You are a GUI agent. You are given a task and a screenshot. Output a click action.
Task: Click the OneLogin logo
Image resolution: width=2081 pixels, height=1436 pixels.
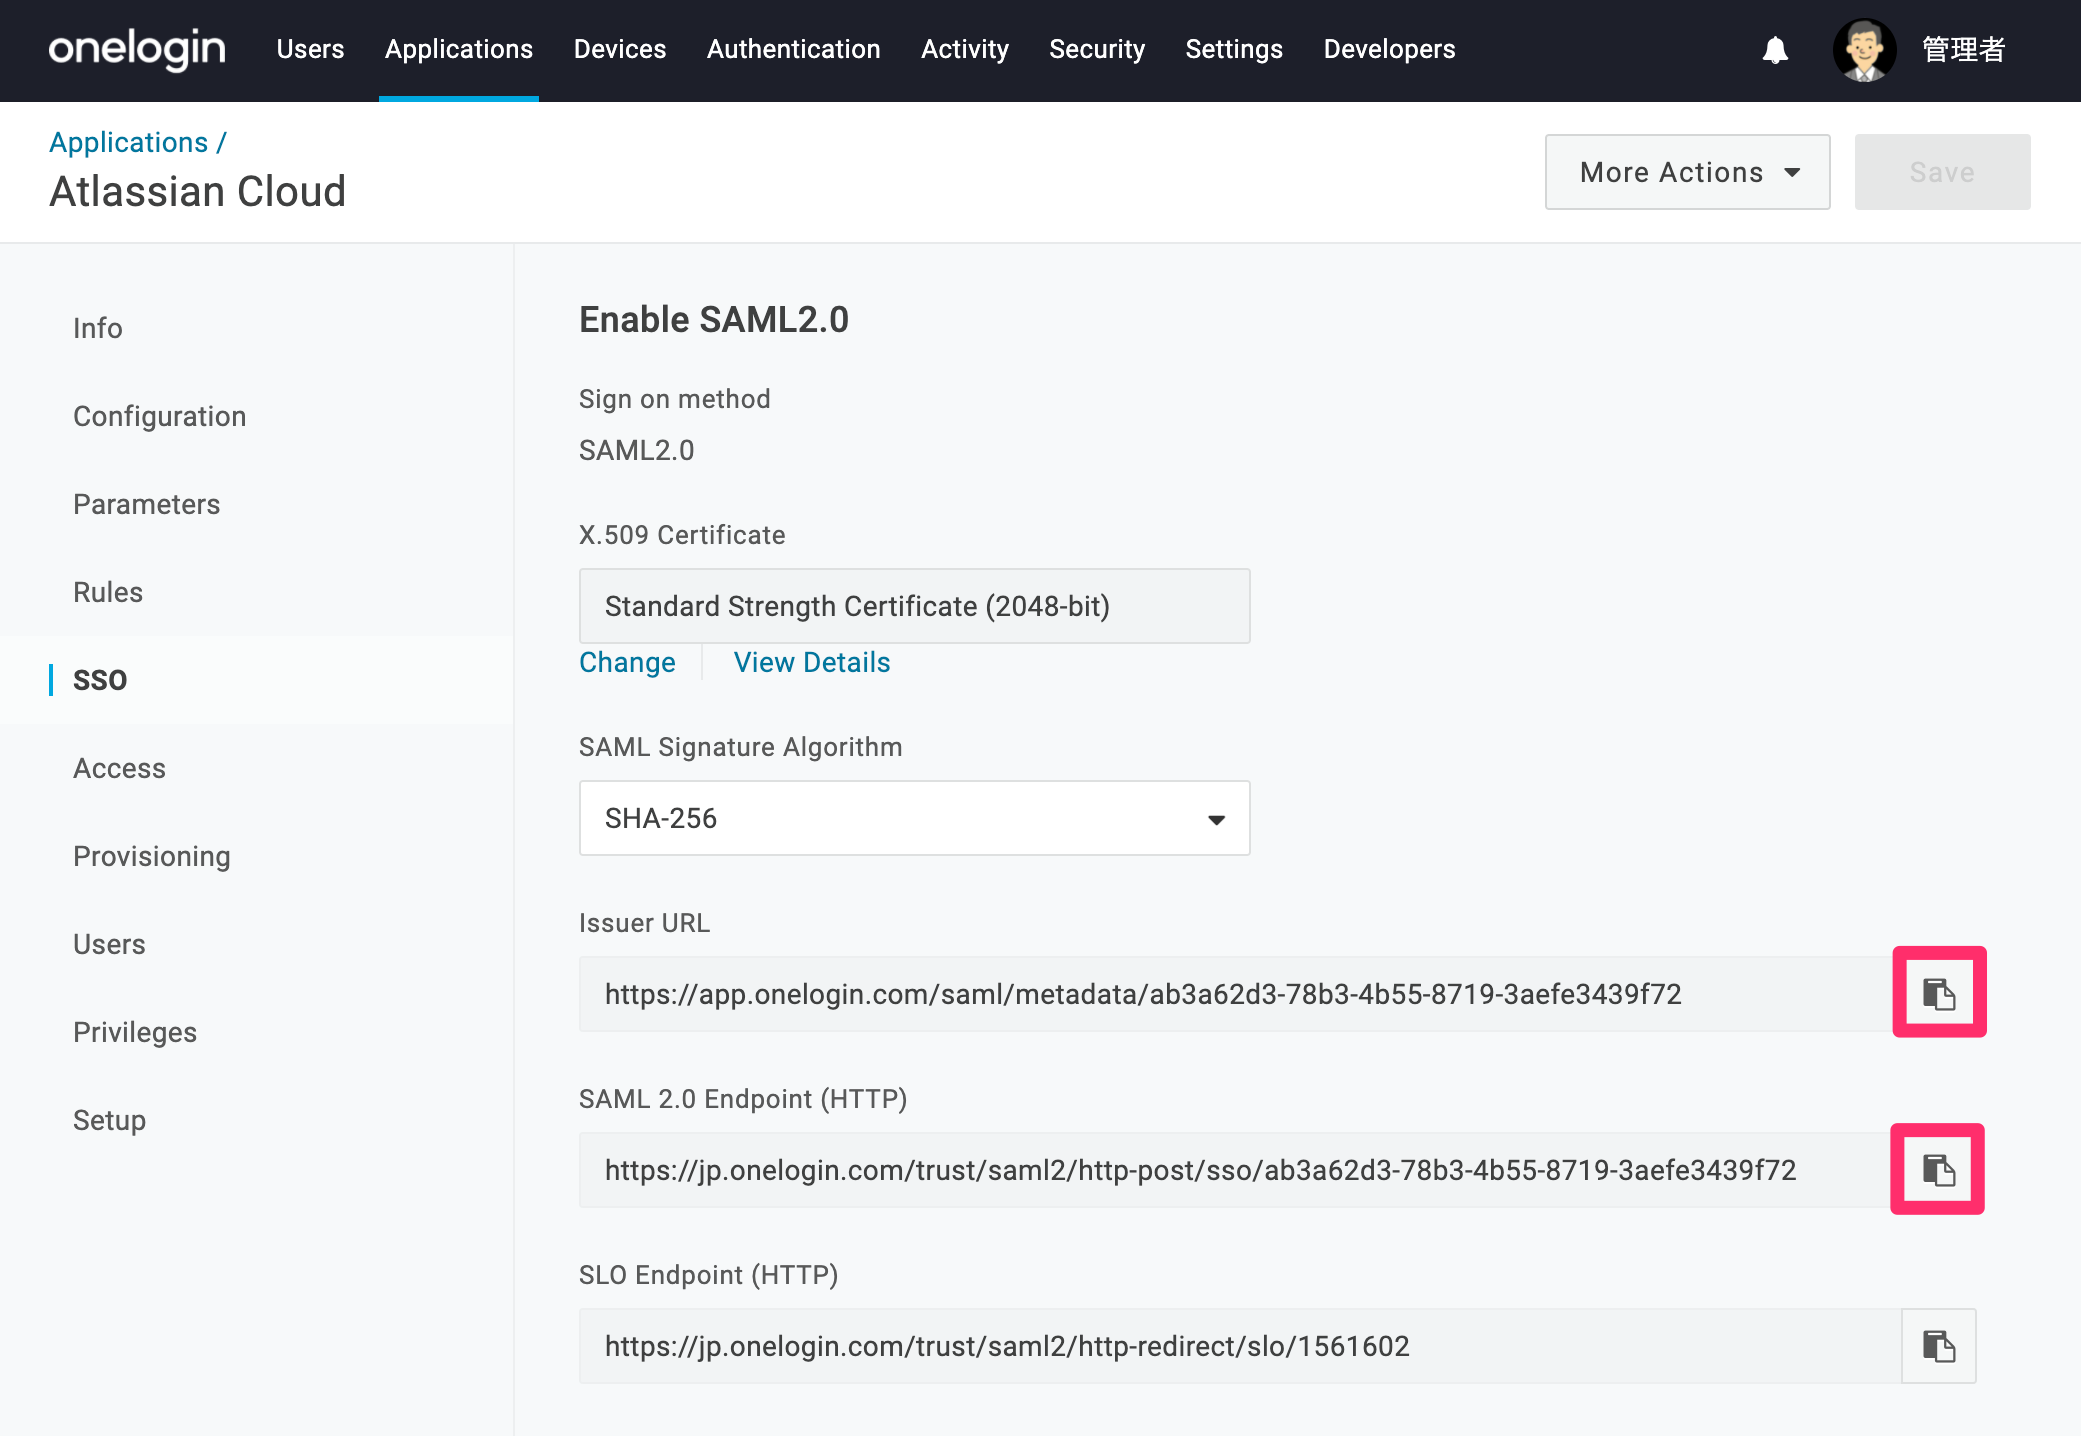pos(137,49)
